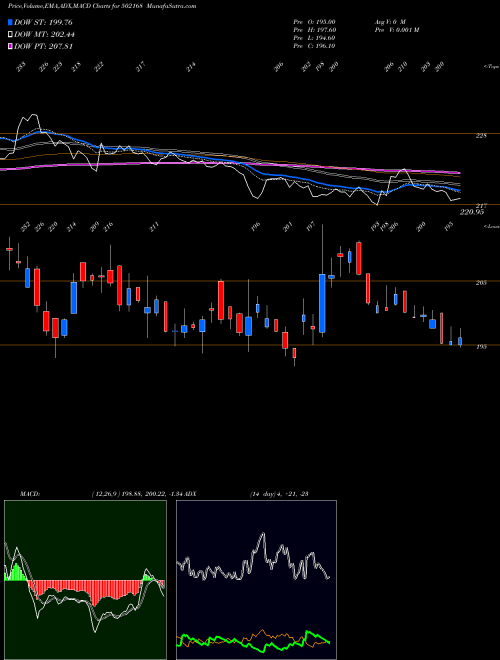Click the 205 price axis label
Image resolution: width=500 pixels, height=660 pixels.
[x=481, y=282]
